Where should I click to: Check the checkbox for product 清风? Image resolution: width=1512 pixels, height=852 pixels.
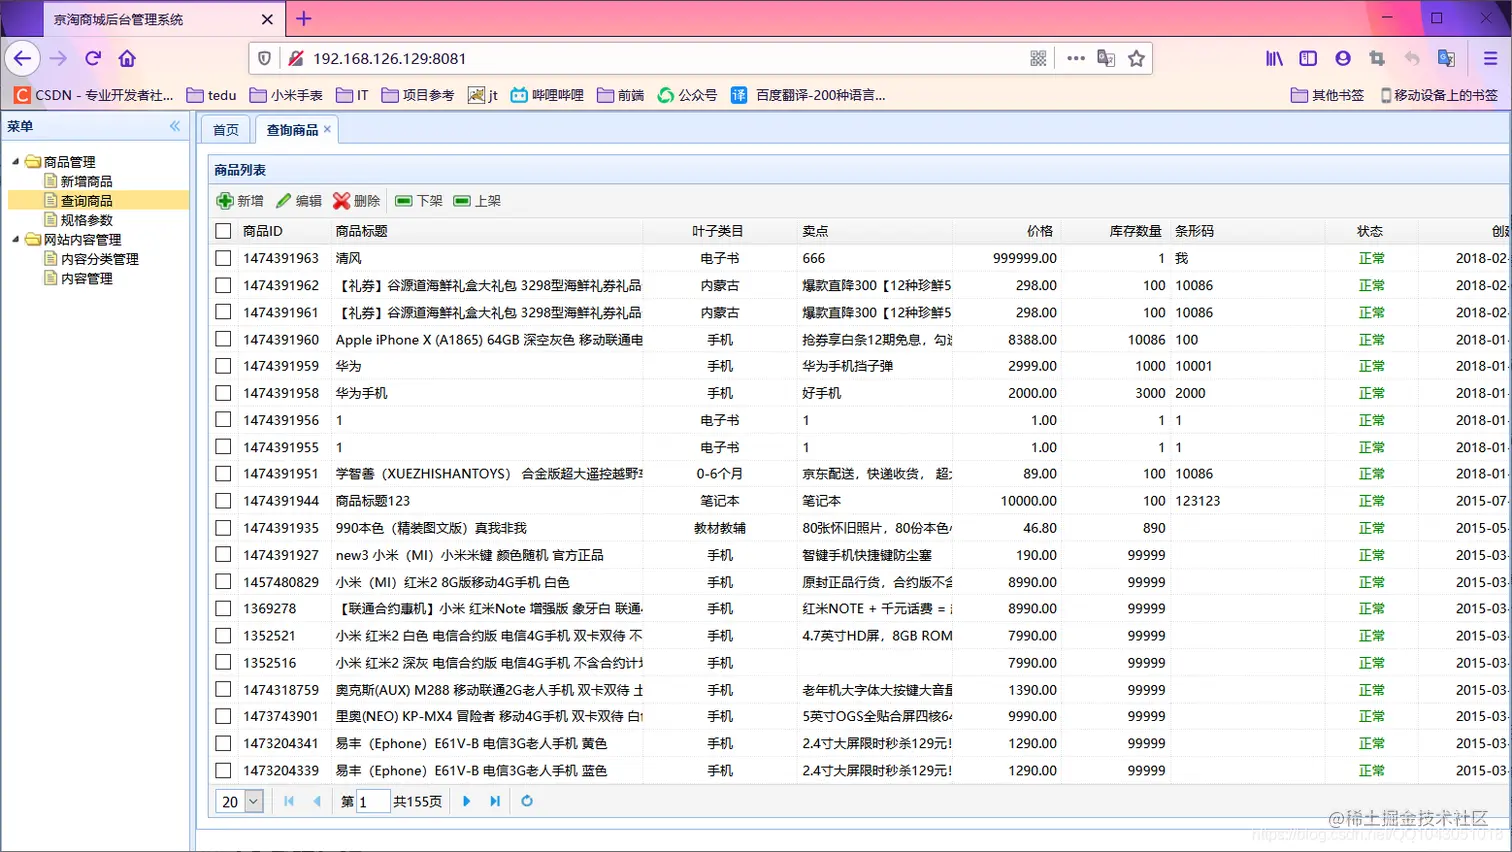pos(222,258)
